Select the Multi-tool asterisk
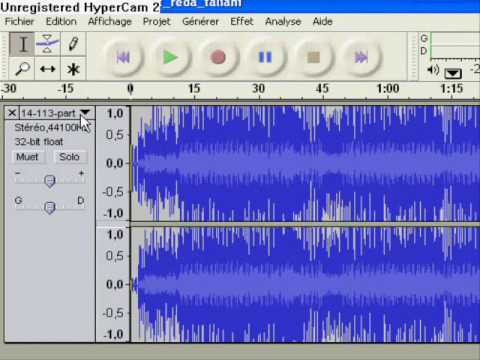The height and width of the screenshot is (360, 480). [73, 69]
